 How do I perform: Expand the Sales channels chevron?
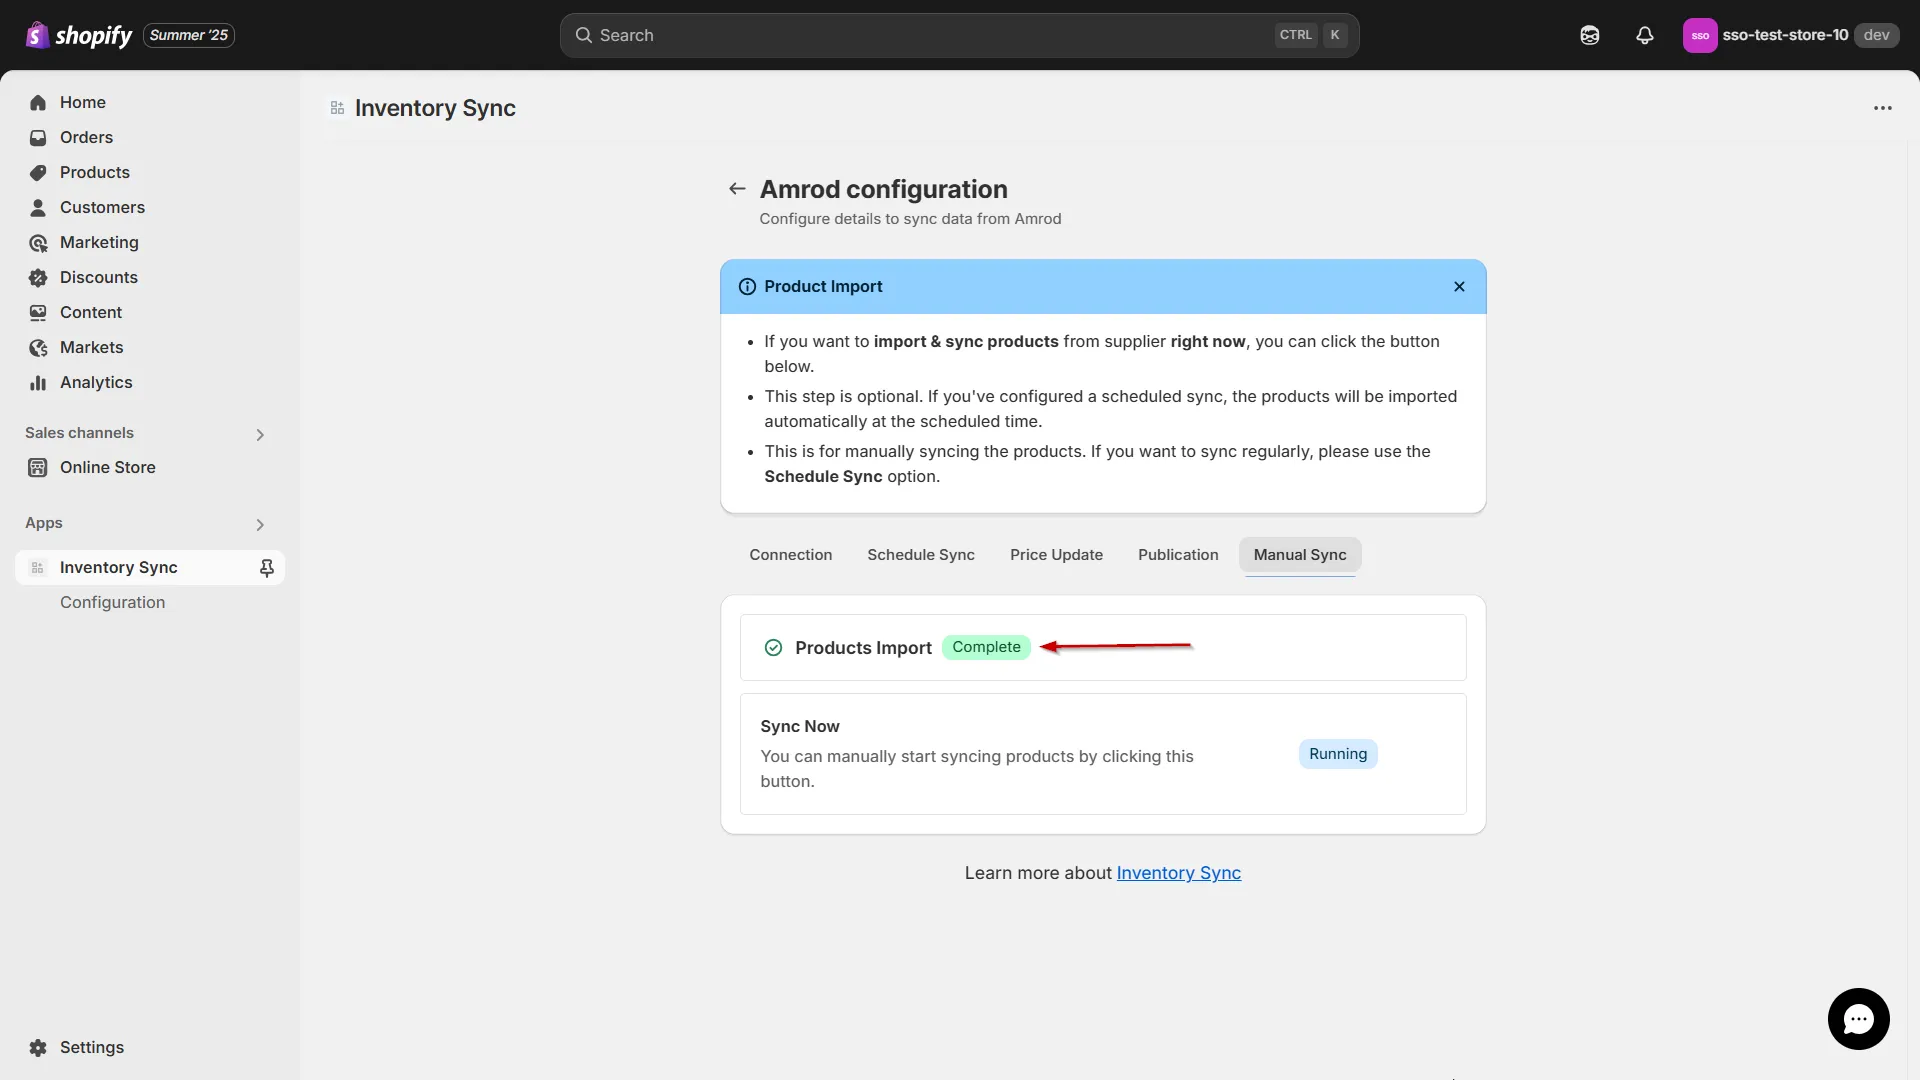click(x=260, y=434)
